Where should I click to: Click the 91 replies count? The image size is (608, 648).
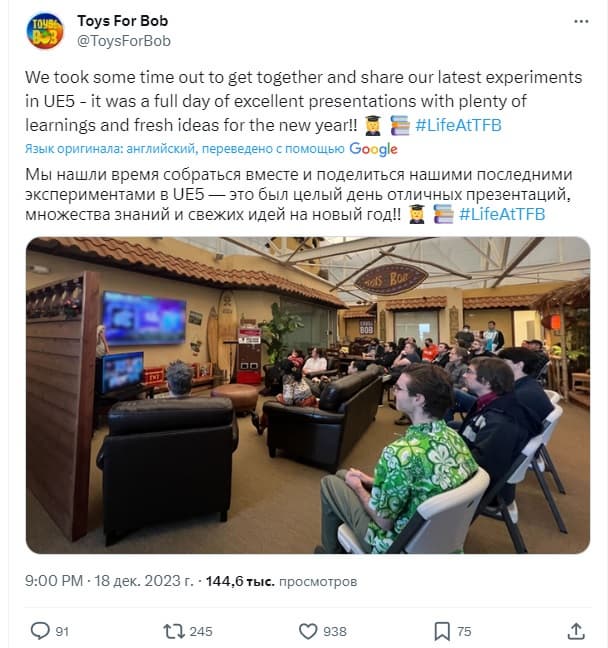coord(62,631)
